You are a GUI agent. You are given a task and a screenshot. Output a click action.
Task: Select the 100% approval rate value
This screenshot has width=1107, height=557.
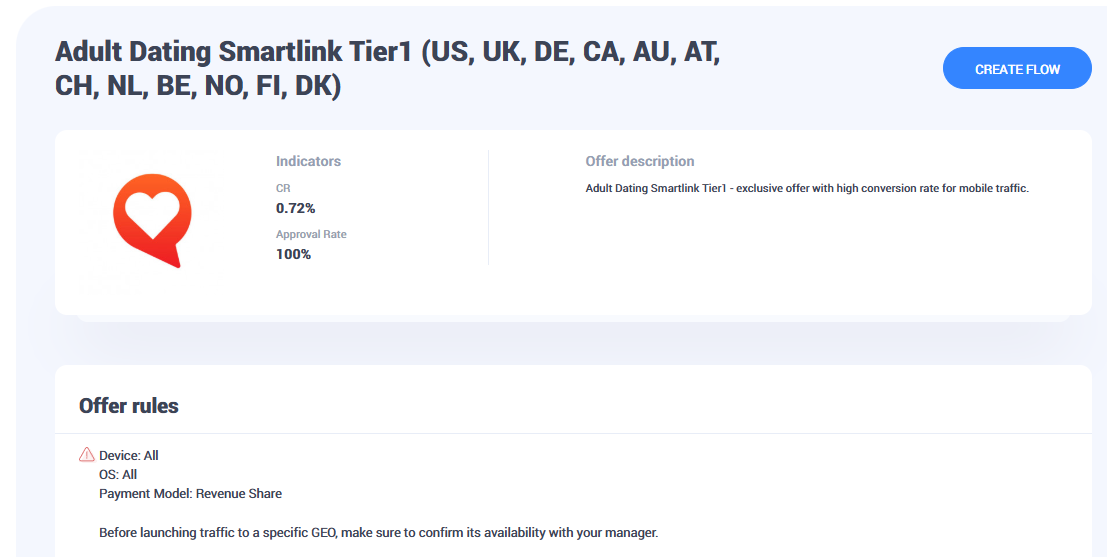click(293, 254)
